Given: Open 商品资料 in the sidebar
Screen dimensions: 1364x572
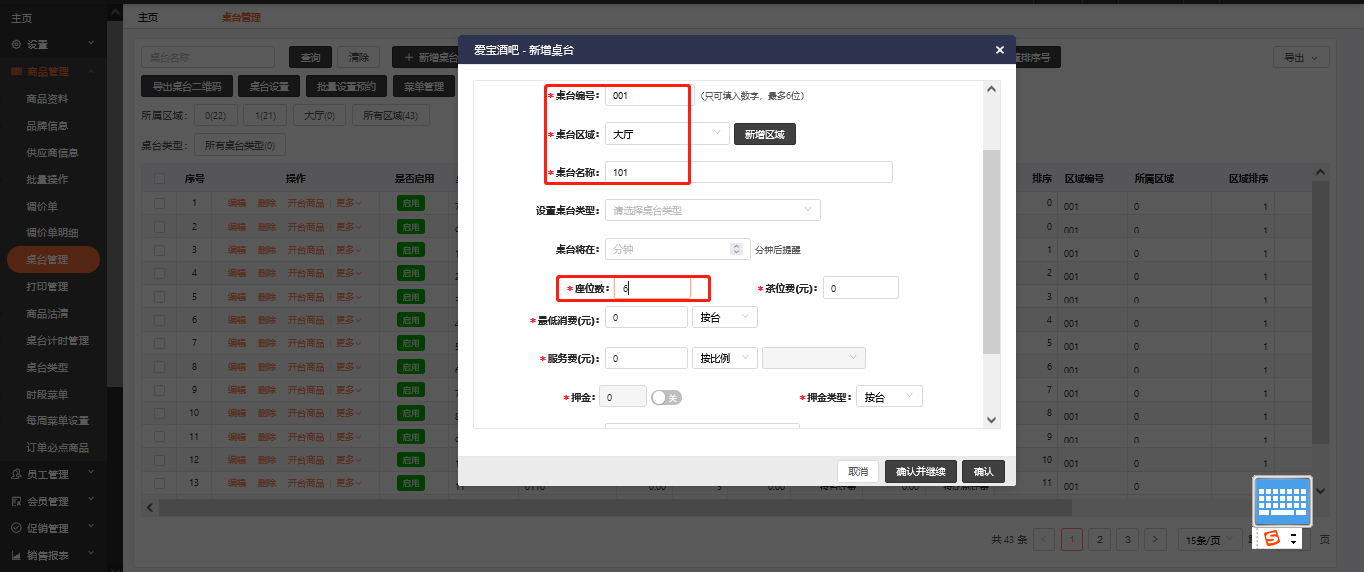Looking at the screenshot, I should [47, 99].
